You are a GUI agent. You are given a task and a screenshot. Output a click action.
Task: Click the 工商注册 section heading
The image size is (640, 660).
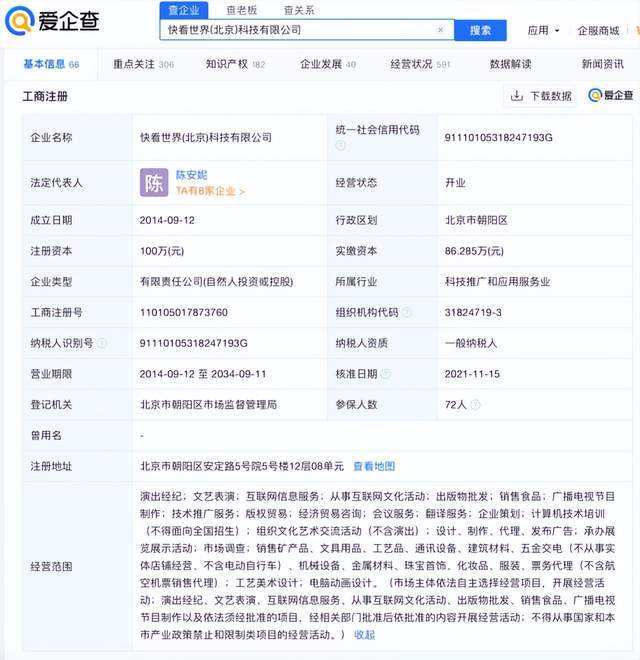[45, 96]
